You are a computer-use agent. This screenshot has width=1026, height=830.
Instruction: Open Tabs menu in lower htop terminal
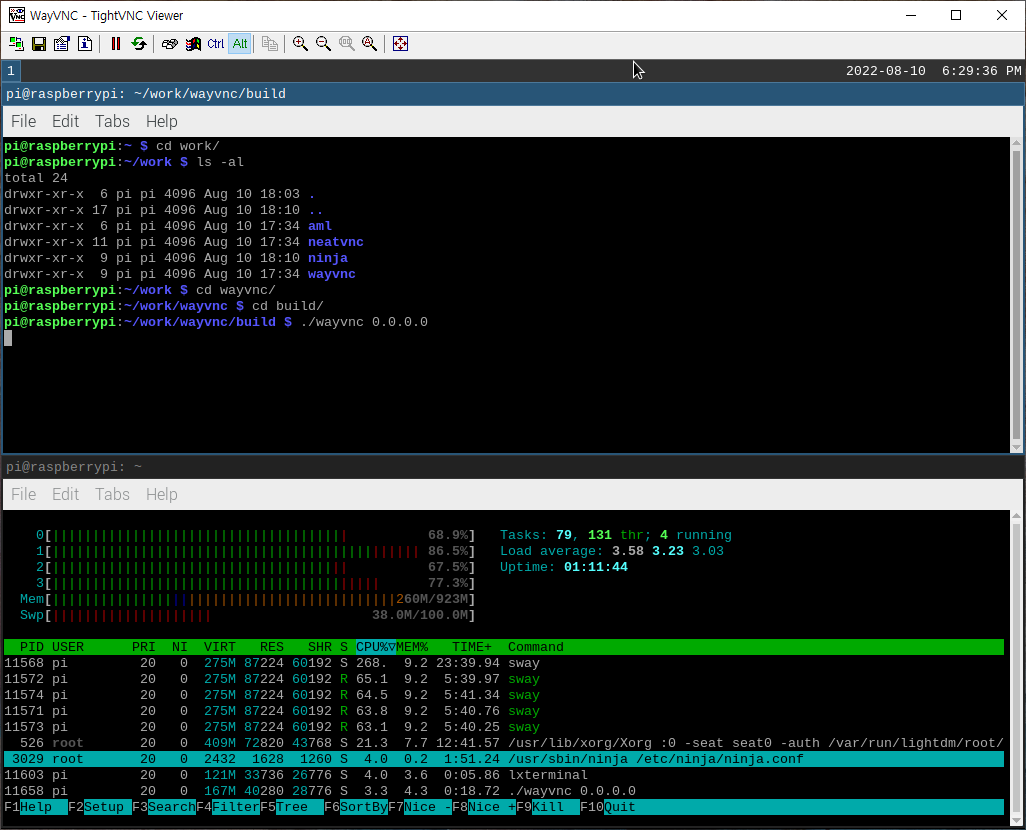[x=112, y=494]
